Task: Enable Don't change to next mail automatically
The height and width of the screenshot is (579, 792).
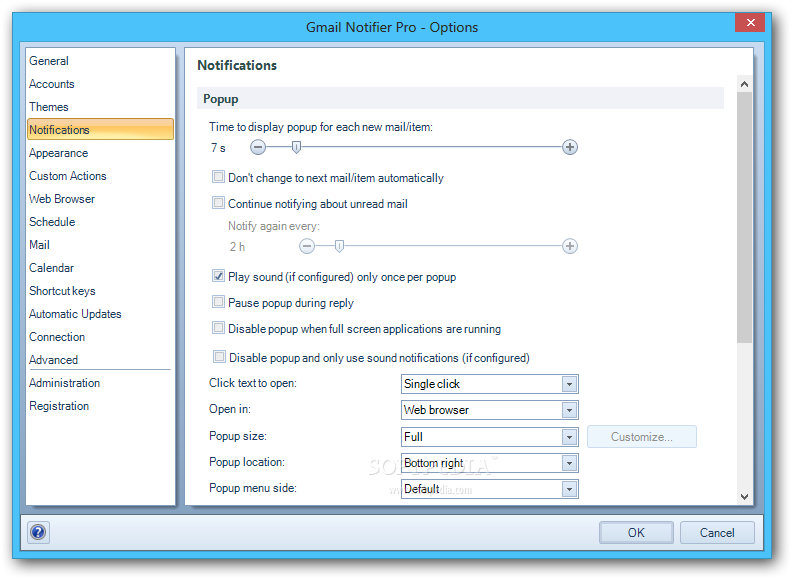Action: pyautogui.click(x=218, y=177)
